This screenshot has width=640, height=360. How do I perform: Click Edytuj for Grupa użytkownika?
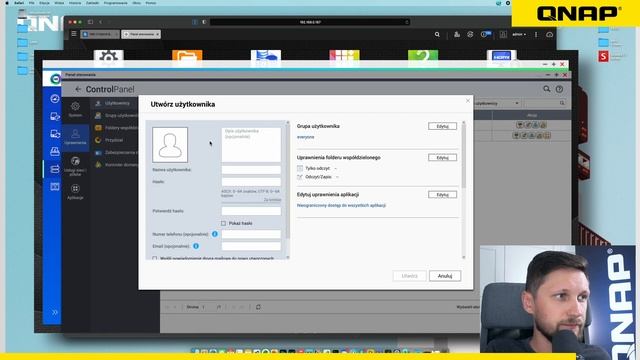point(442,126)
